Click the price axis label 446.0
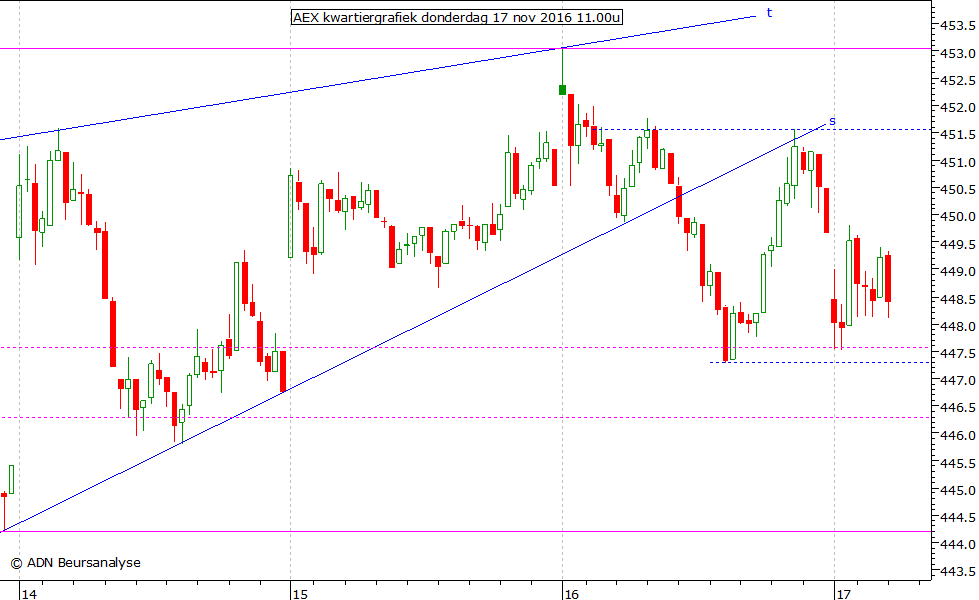 click(958, 435)
